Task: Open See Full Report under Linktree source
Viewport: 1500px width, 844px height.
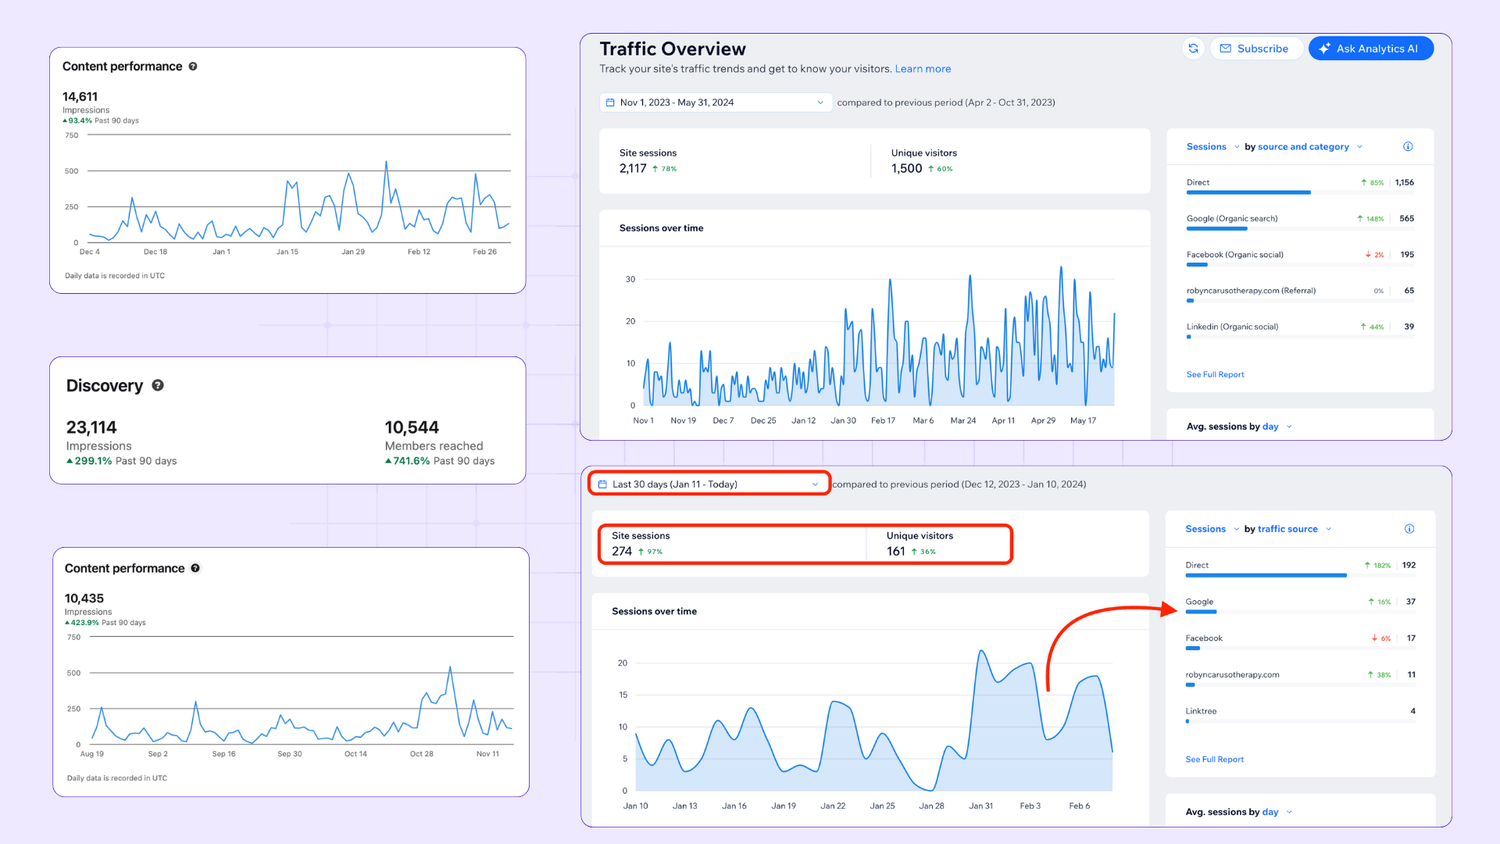Action: [1214, 759]
